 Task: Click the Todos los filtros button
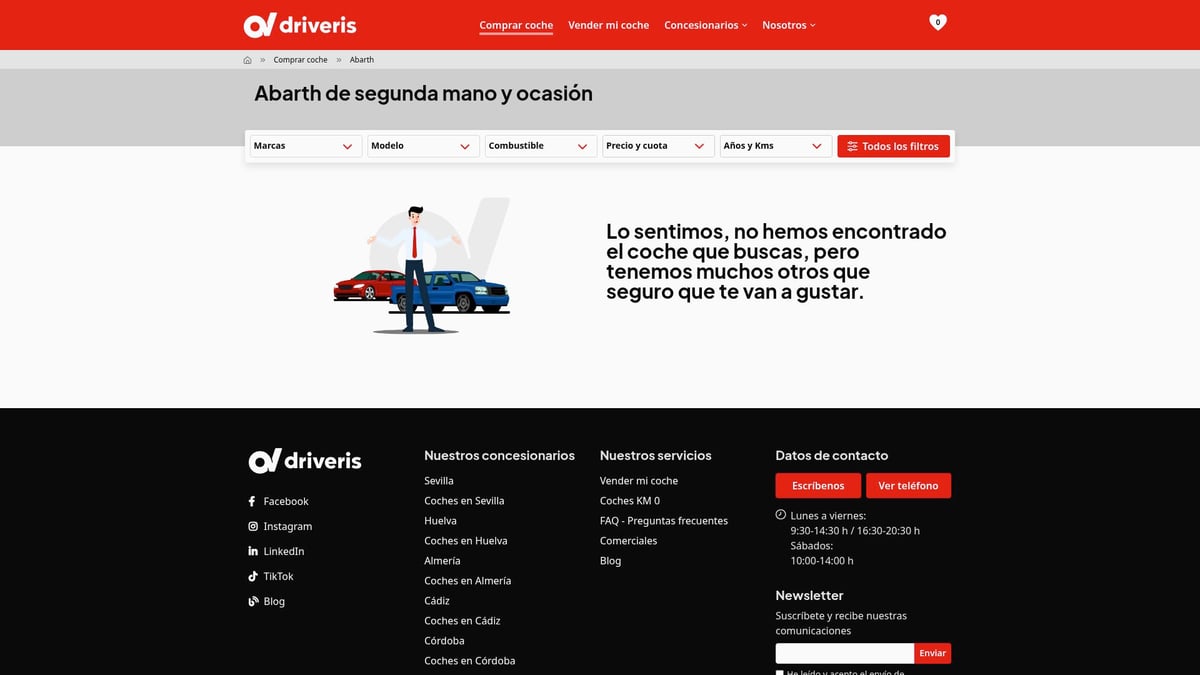(893, 146)
